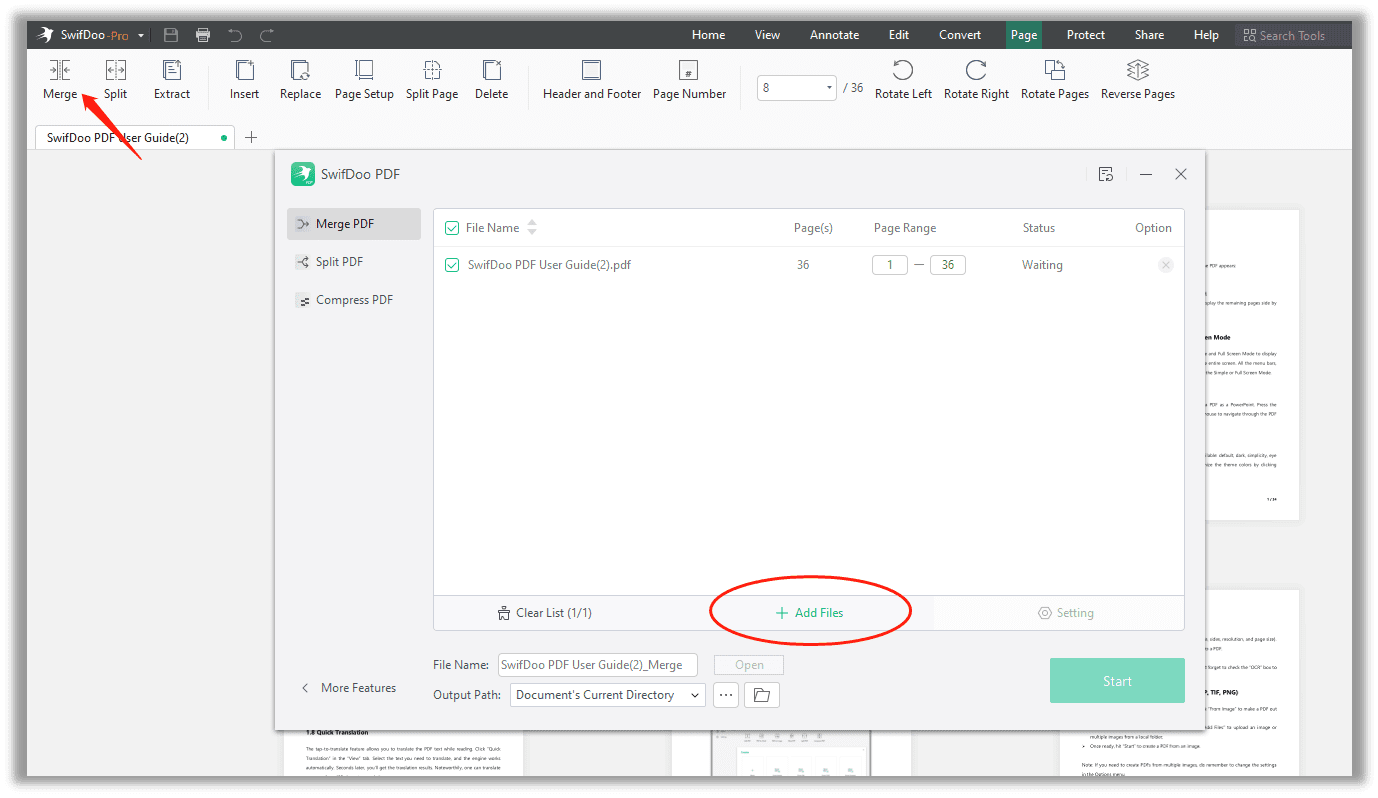This screenshot has height=798, width=1378.
Task: Open the Share tab
Action: (x=1149, y=35)
